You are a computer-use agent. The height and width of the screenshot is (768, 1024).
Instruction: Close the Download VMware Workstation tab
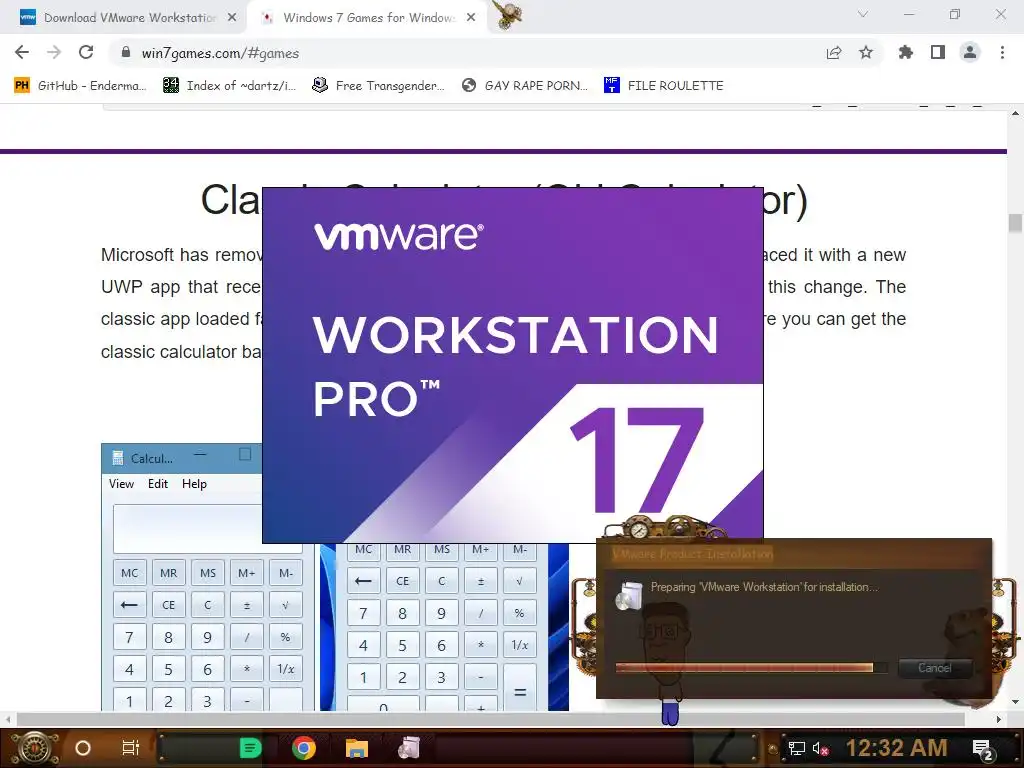click(232, 18)
